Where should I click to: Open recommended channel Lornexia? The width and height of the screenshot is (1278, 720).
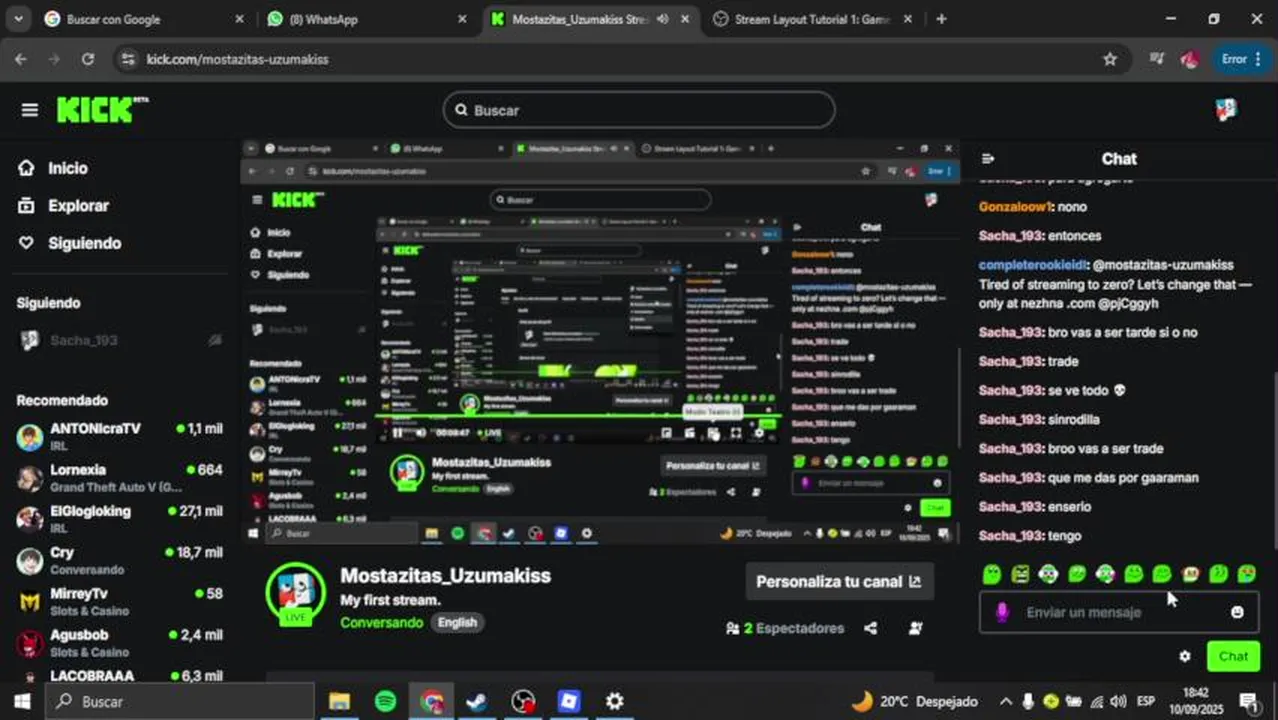pyautogui.click(x=120, y=478)
